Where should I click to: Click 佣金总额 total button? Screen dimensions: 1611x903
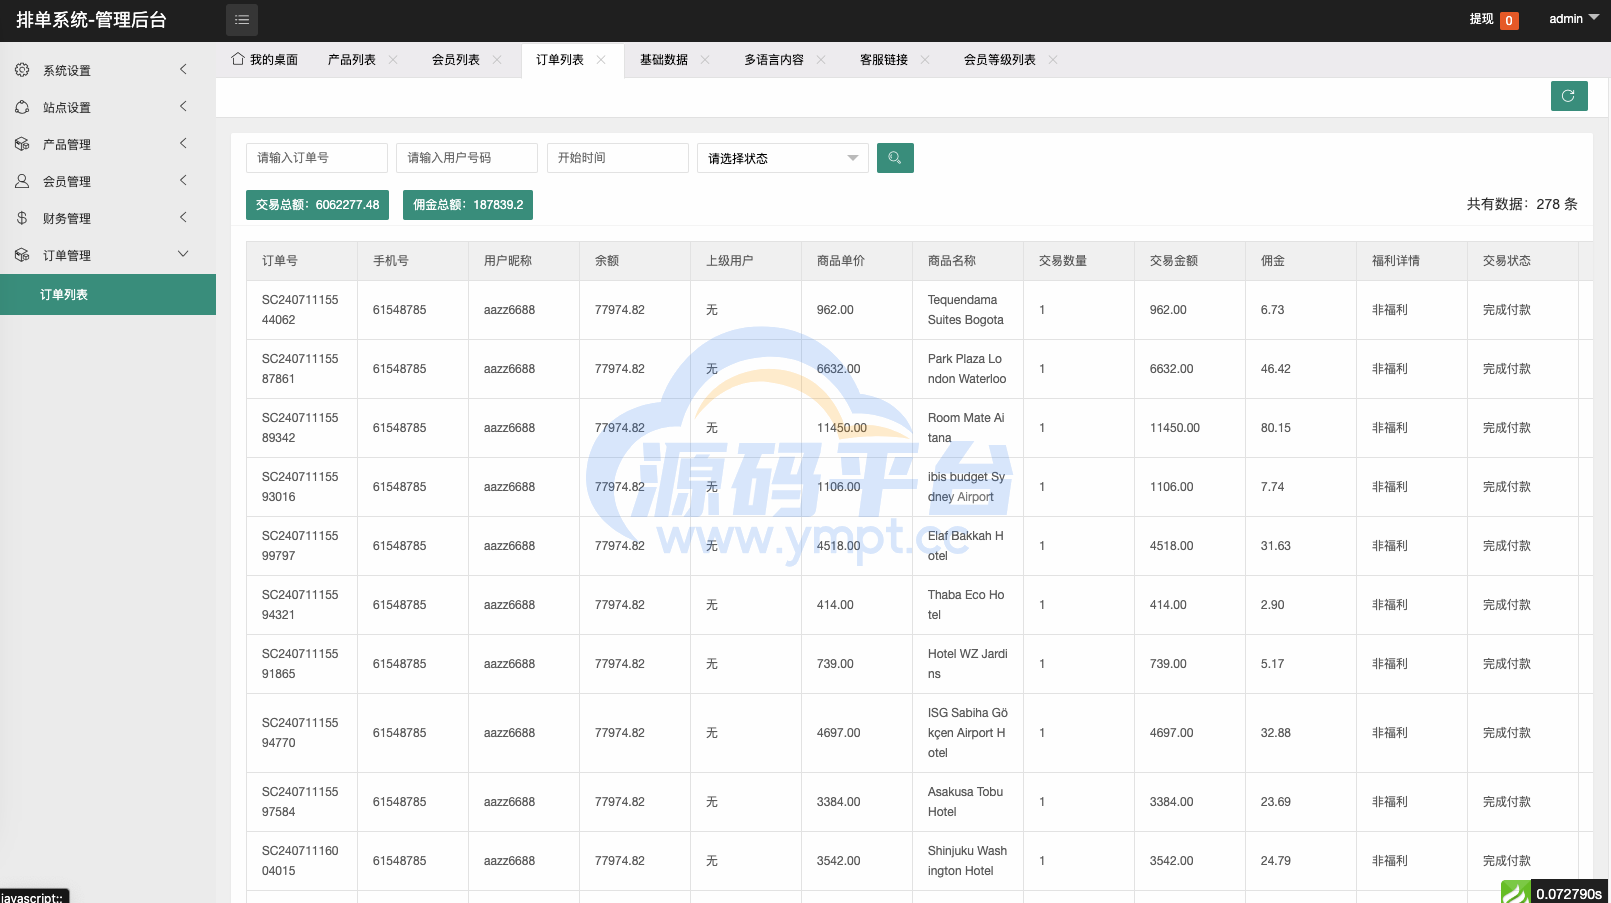[x=468, y=205]
